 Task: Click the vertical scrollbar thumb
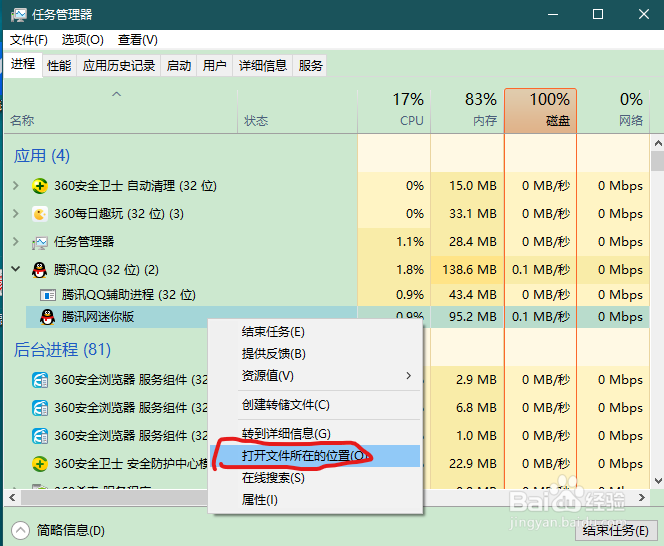(658, 161)
